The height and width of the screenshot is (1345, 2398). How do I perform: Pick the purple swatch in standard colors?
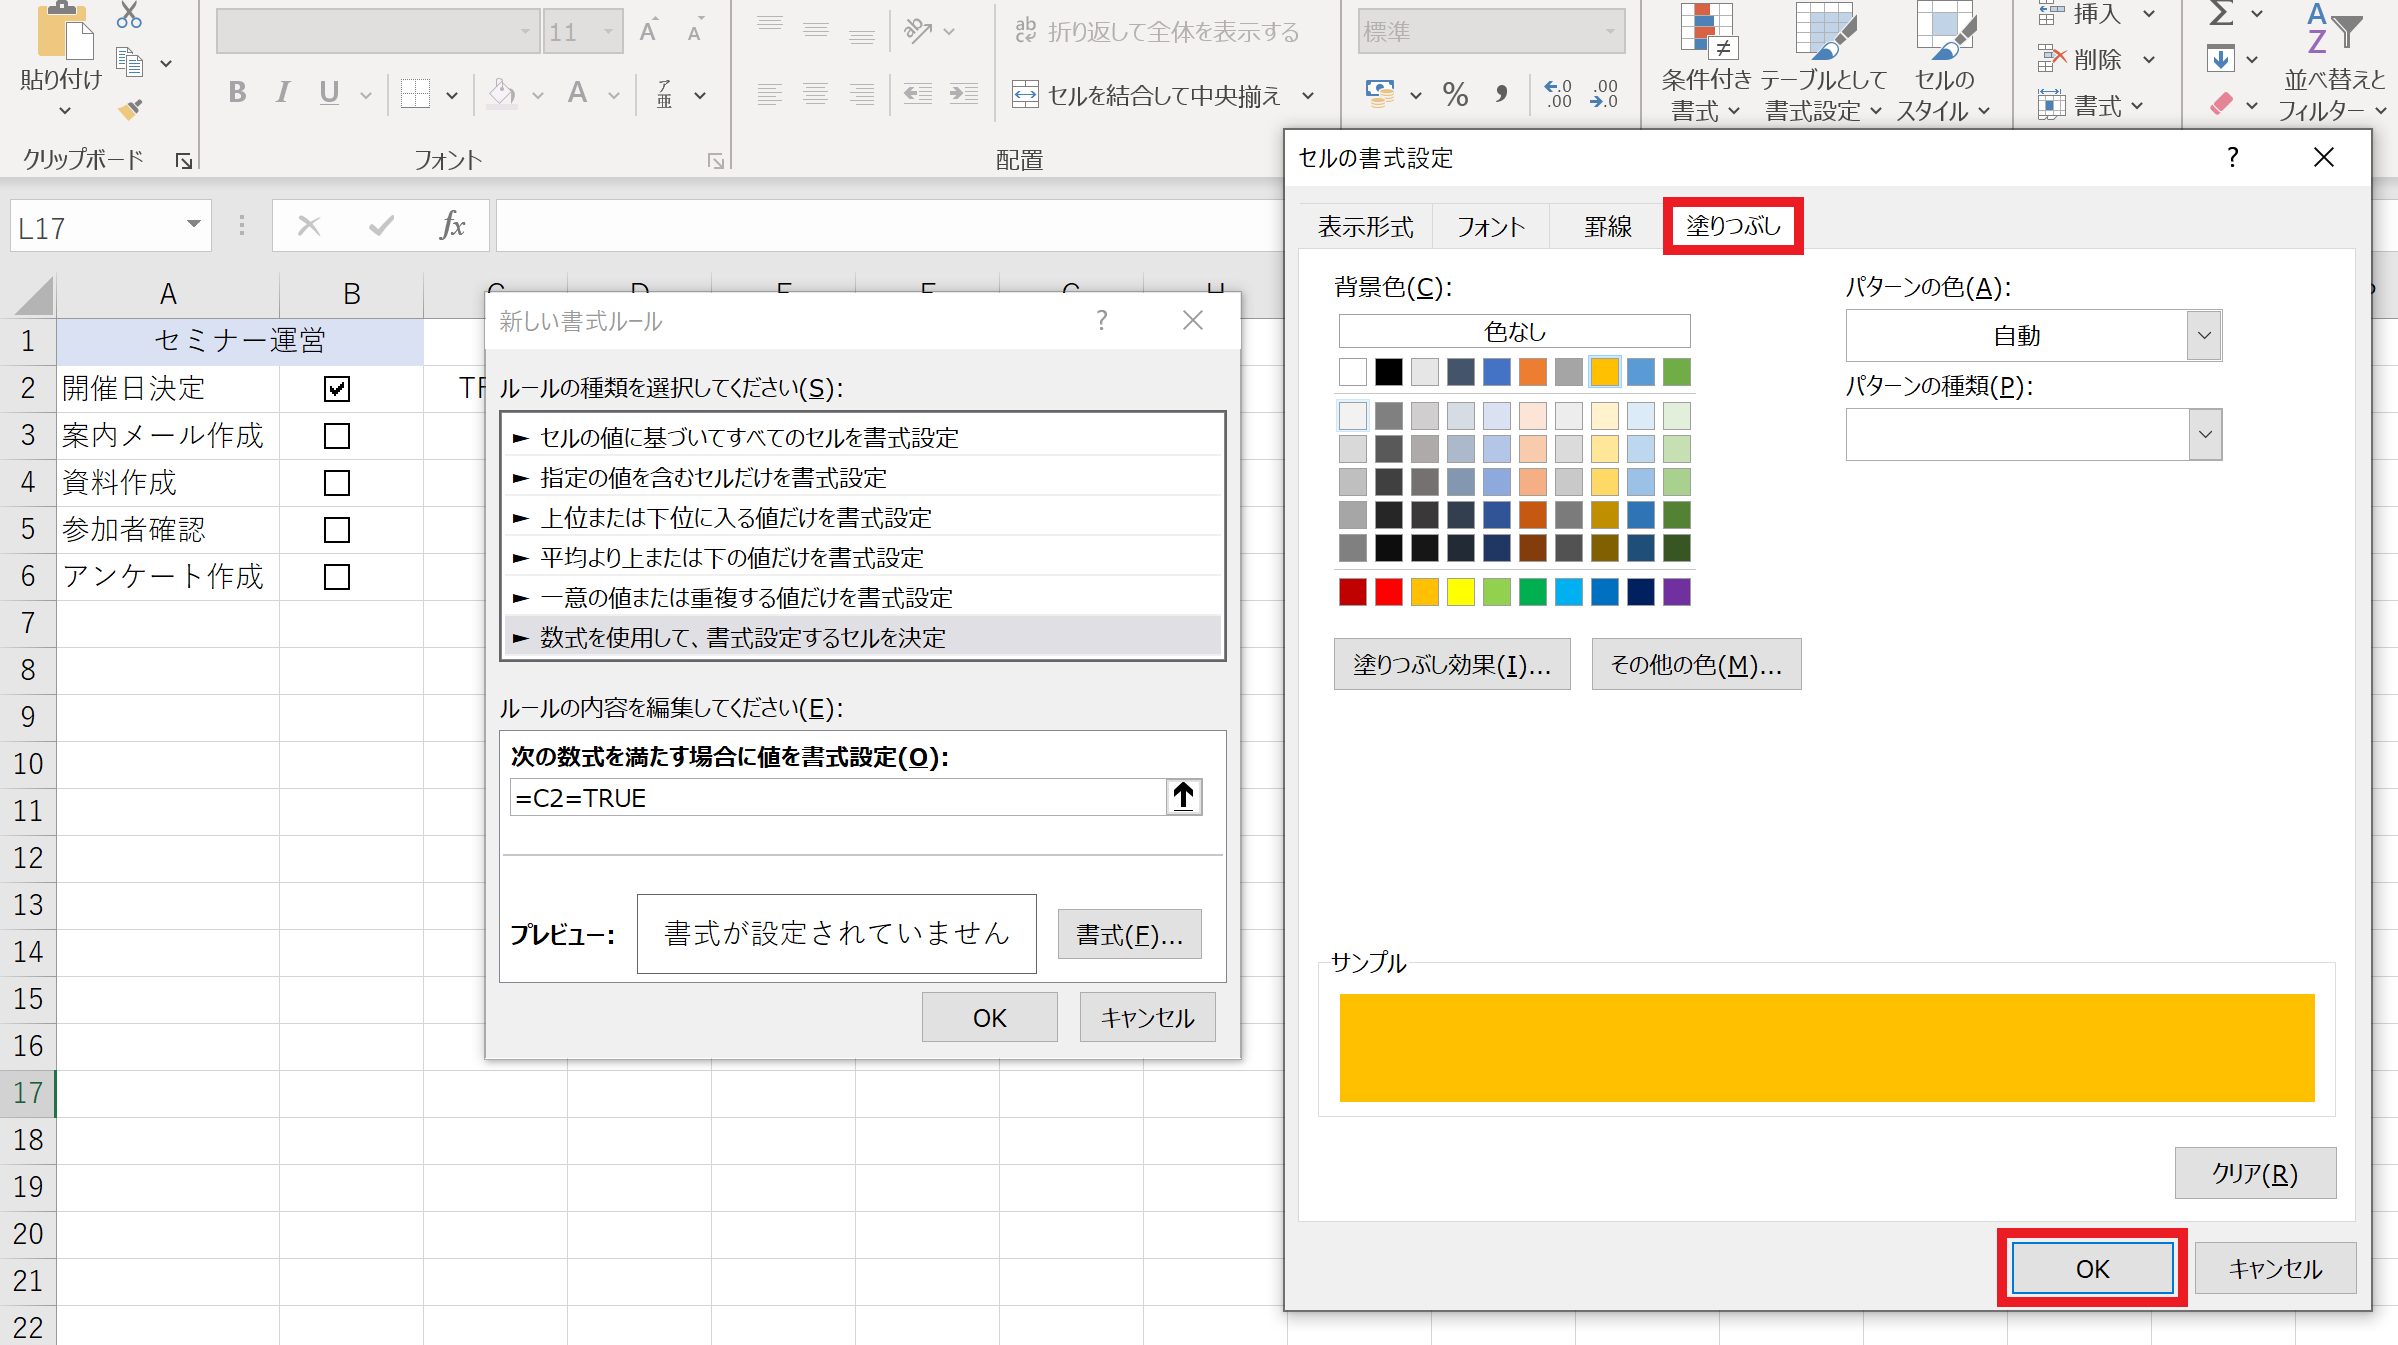pos(1676,592)
